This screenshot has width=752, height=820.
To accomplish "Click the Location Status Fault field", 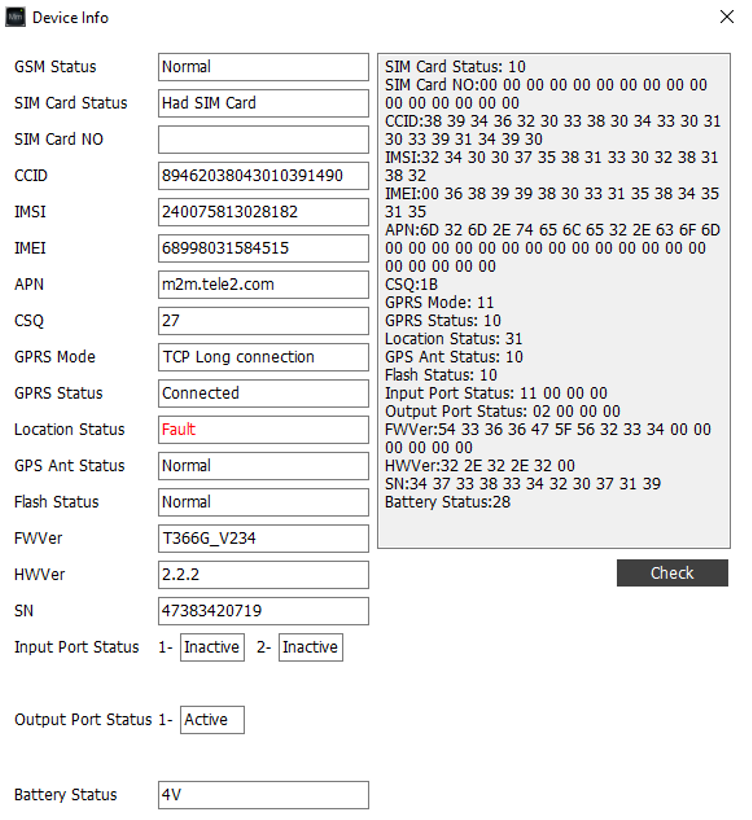I will click(264, 430).
